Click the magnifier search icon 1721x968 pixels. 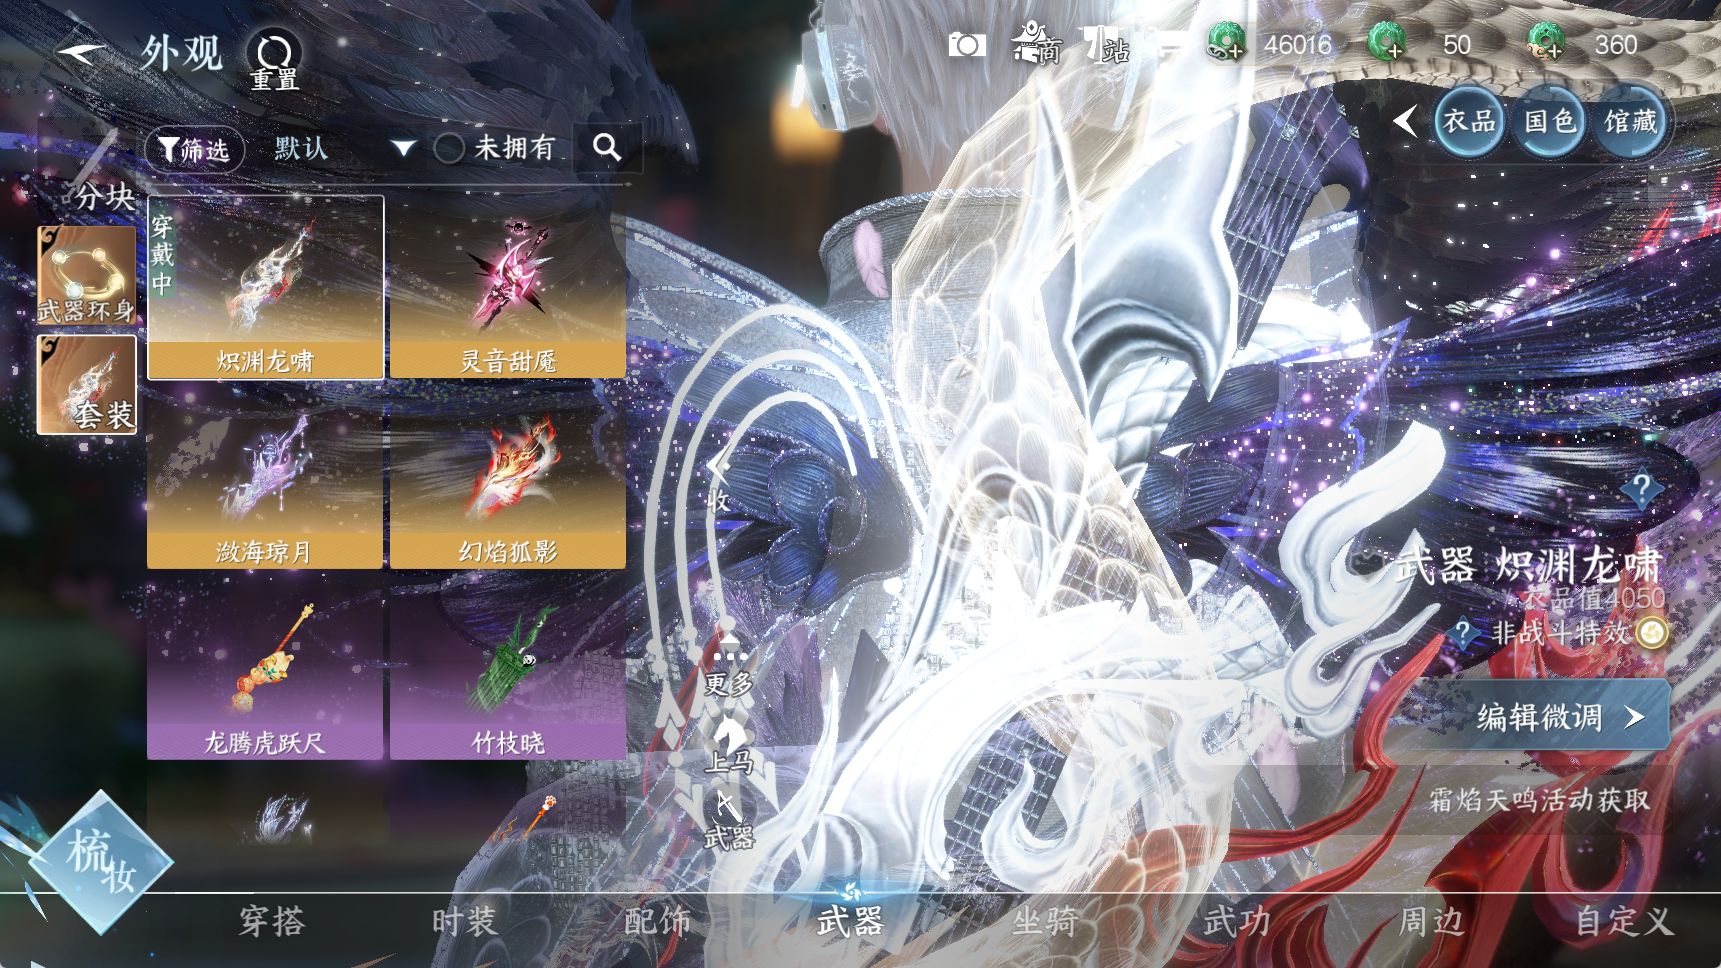pyautogui.click(x=607, y=148)
